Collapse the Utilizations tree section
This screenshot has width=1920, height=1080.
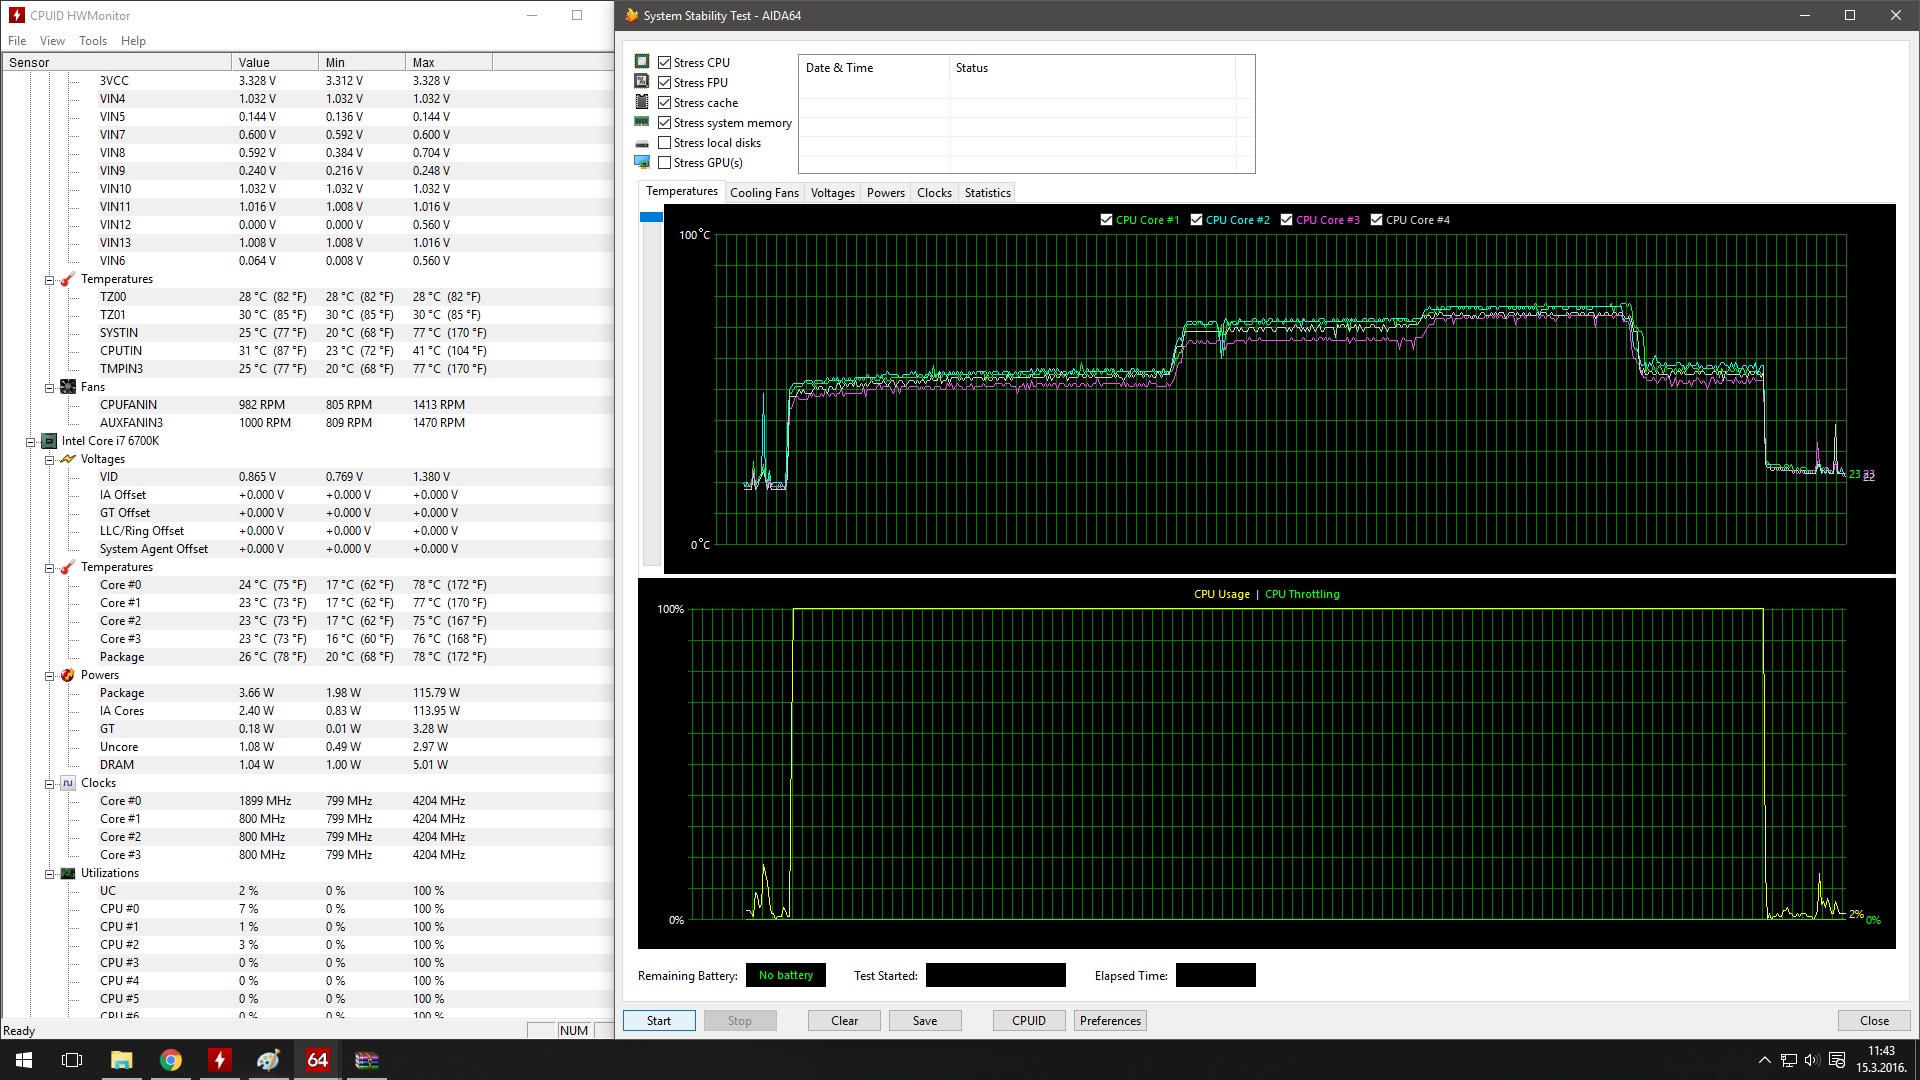point(49,873)
